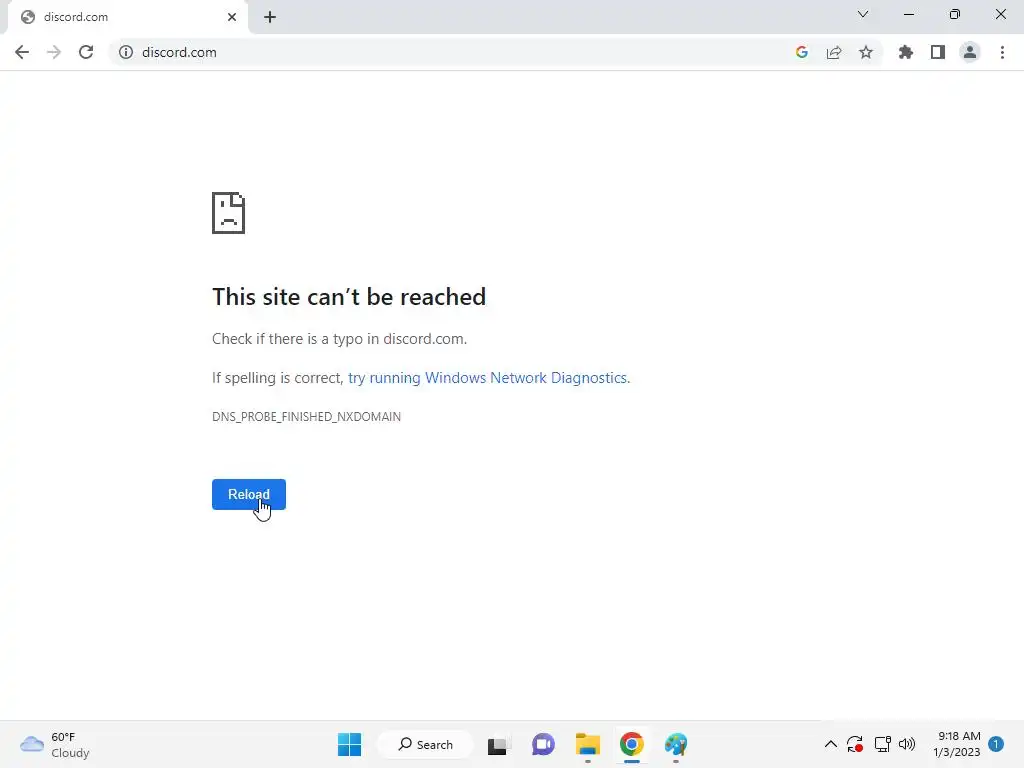This screenshot has height=768, width=1024.
Task: Click the sync status tray icon
Action: coord(855,744)
